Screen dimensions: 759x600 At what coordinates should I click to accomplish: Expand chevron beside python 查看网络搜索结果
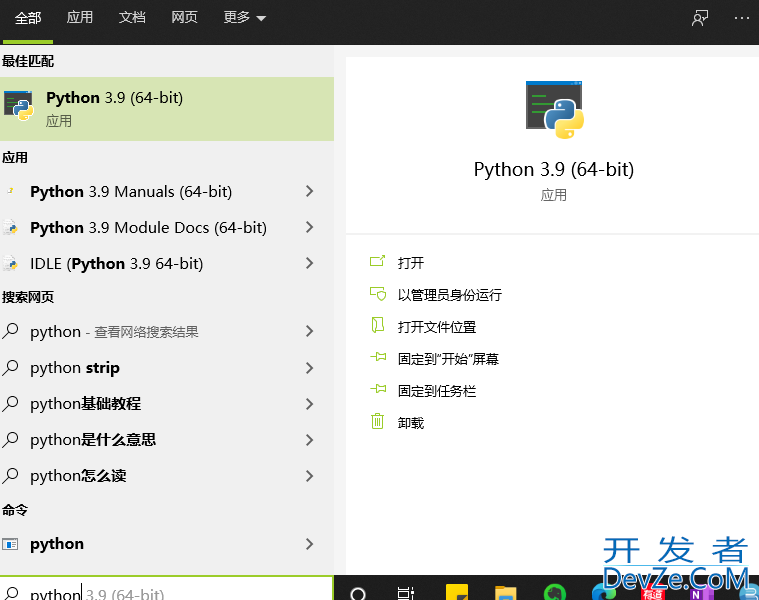click(x=310, y=331)
